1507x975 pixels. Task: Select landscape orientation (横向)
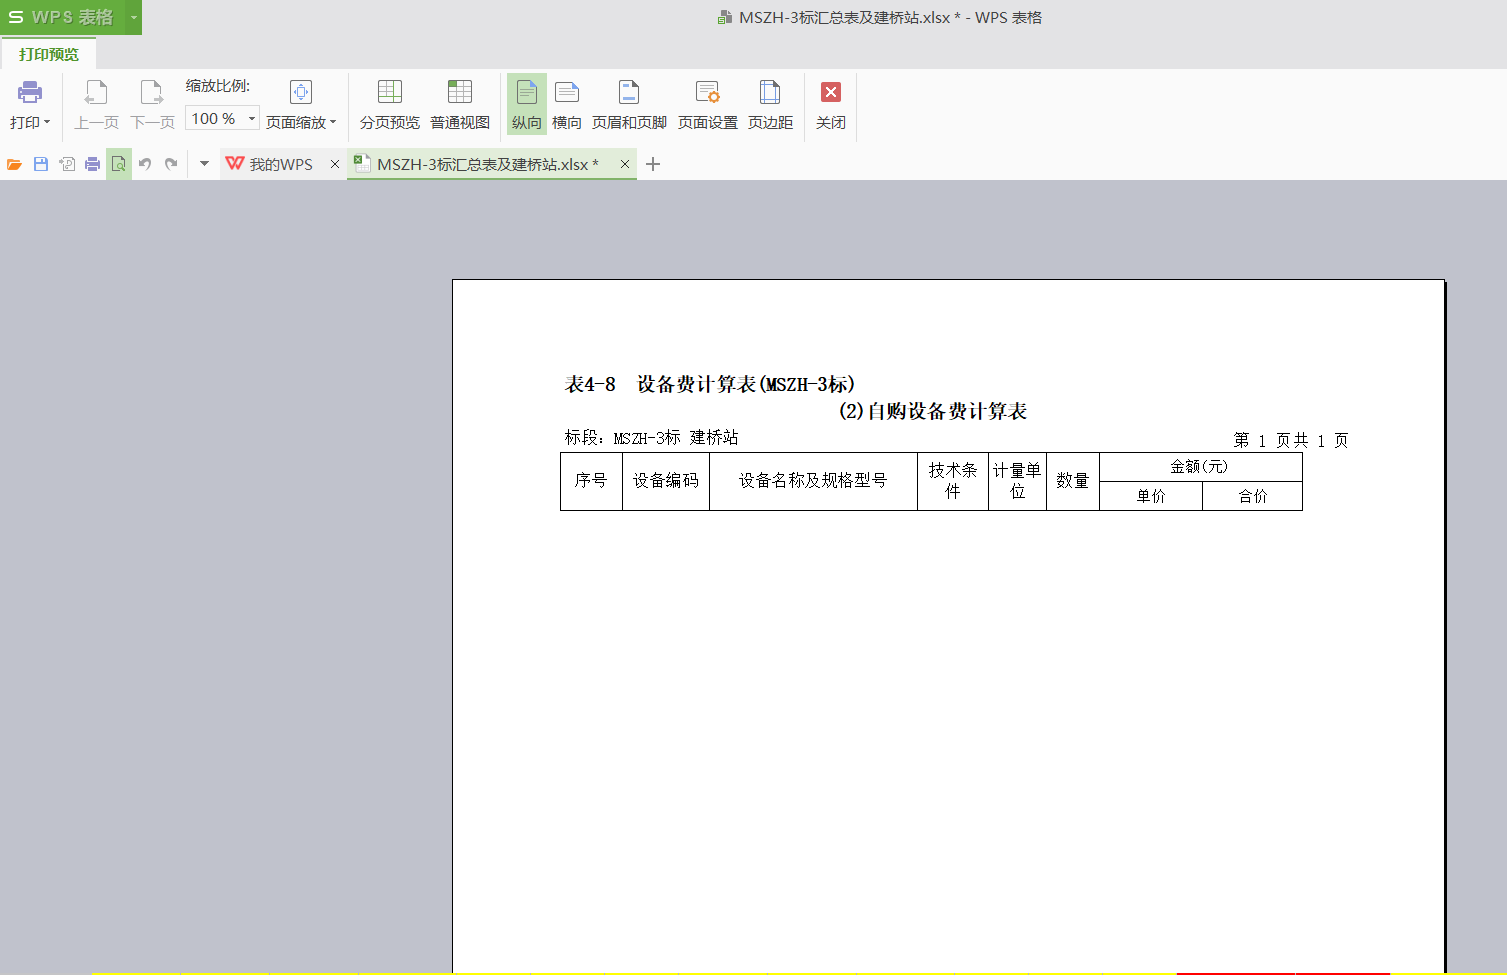(567, 105)
